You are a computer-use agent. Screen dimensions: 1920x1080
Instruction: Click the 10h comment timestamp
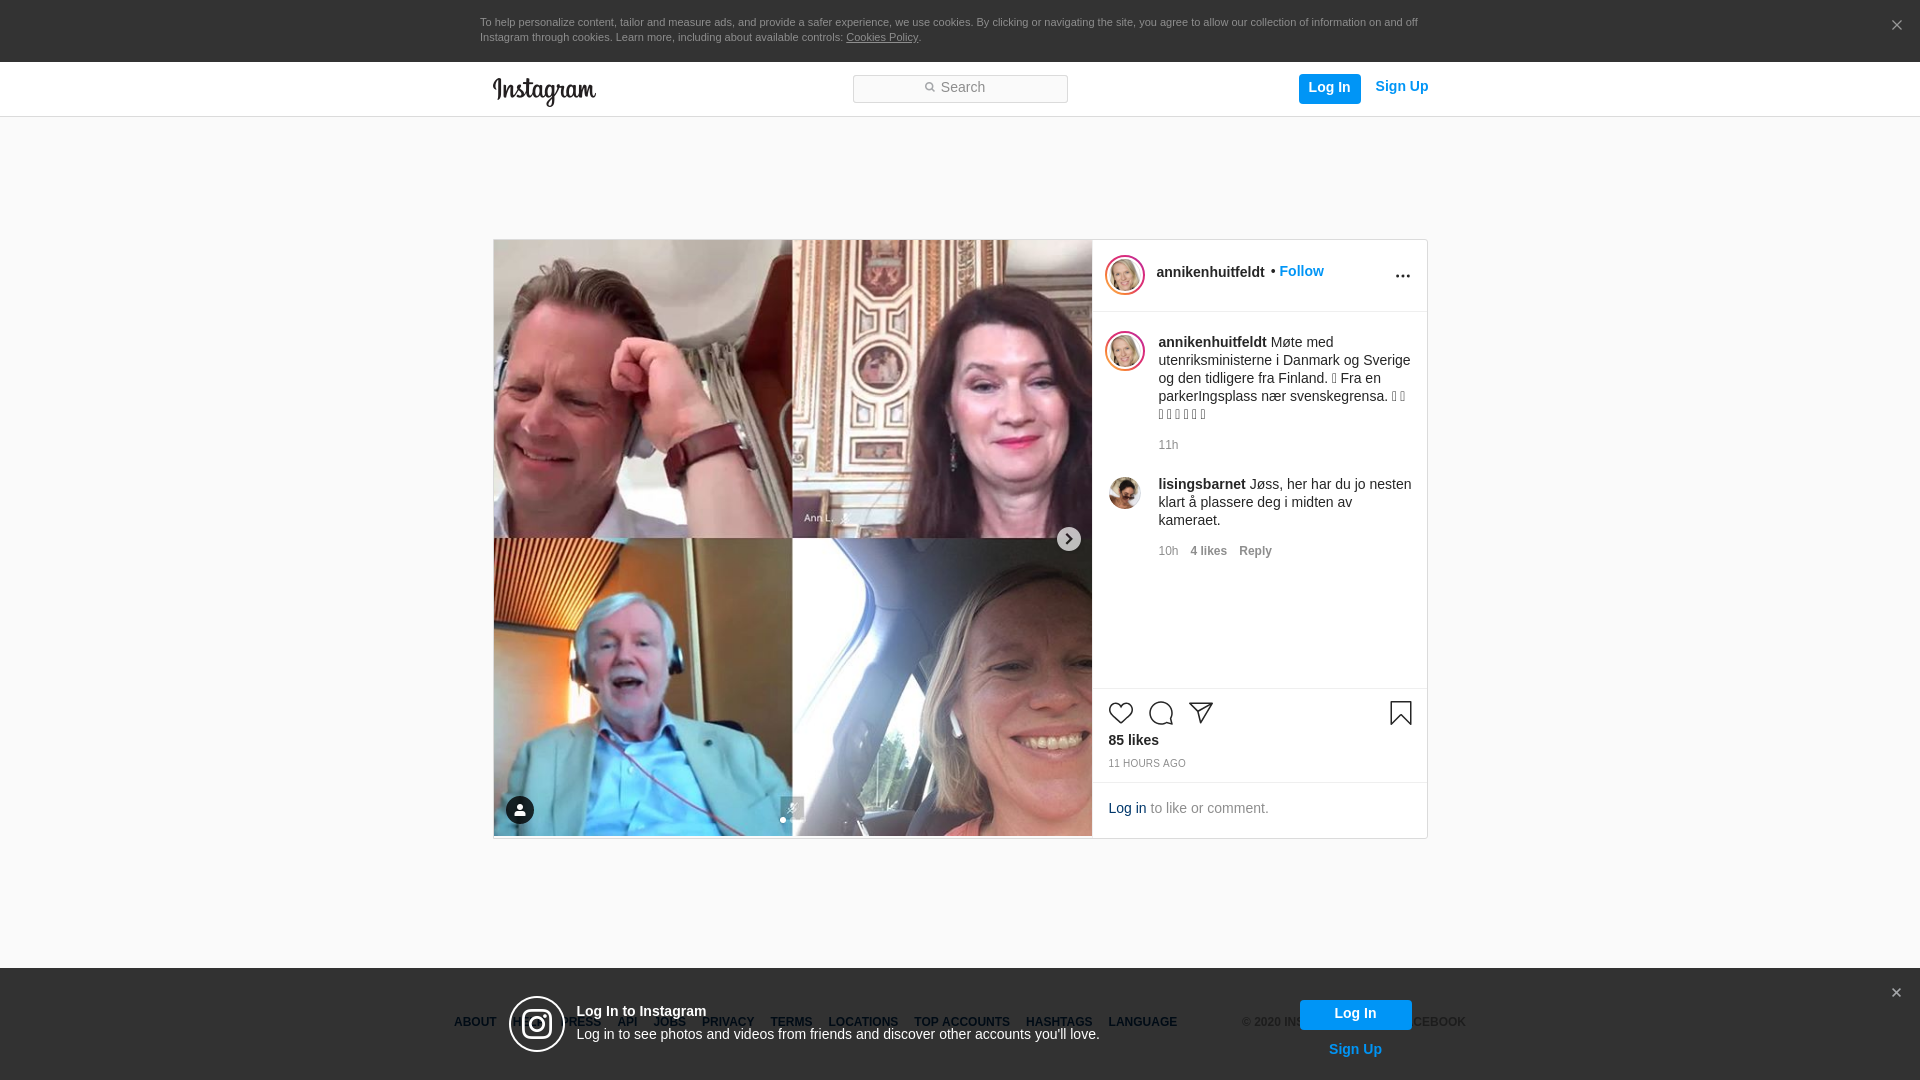tap(1168, 551)
